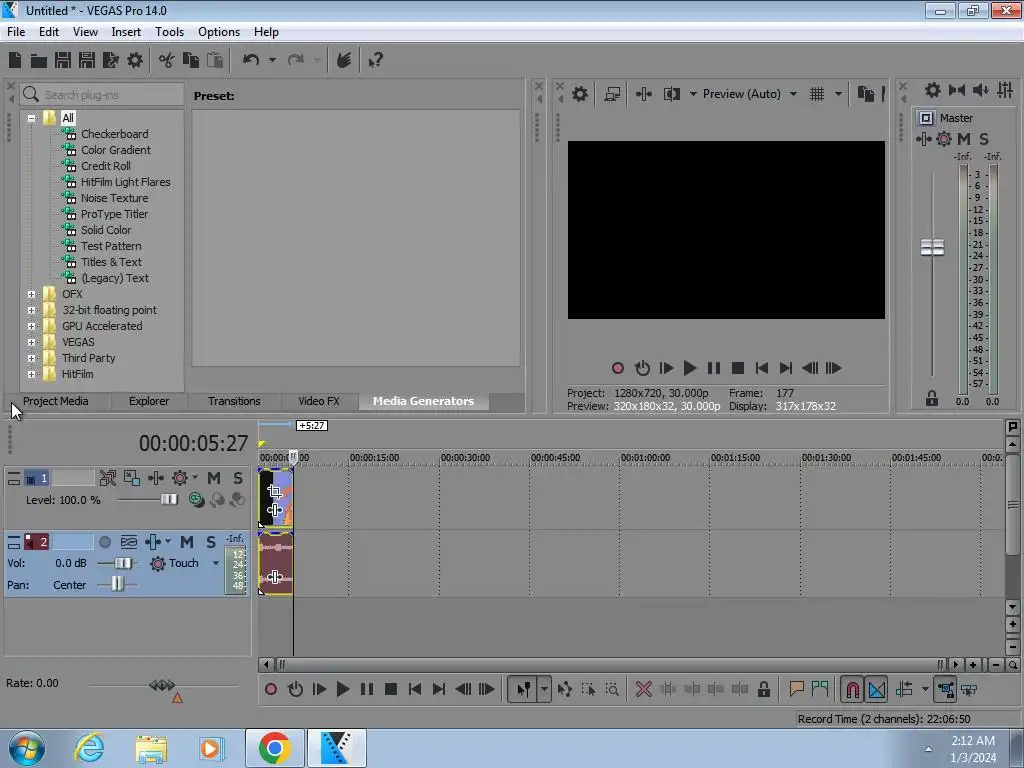Adjust video track Level slider
The height and width of the screenshot is (768, 1024).
(x=168, y=500)
